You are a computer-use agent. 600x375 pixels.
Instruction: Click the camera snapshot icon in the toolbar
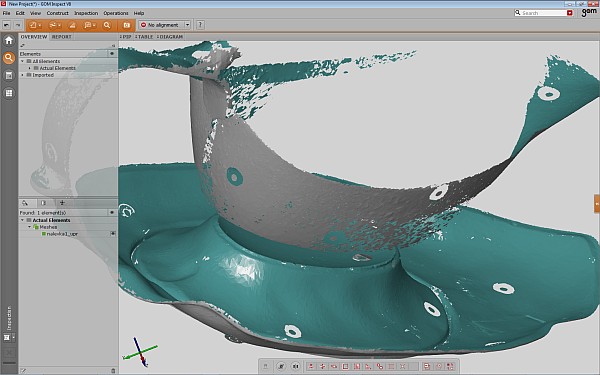tap(126, 25)
